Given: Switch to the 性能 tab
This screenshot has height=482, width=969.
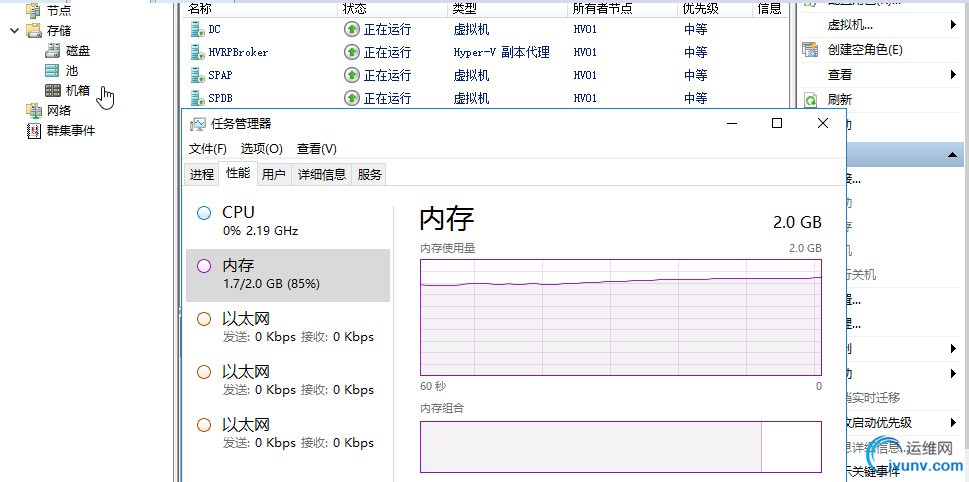Looking at the screenshot, I should (x=238, y=174).
